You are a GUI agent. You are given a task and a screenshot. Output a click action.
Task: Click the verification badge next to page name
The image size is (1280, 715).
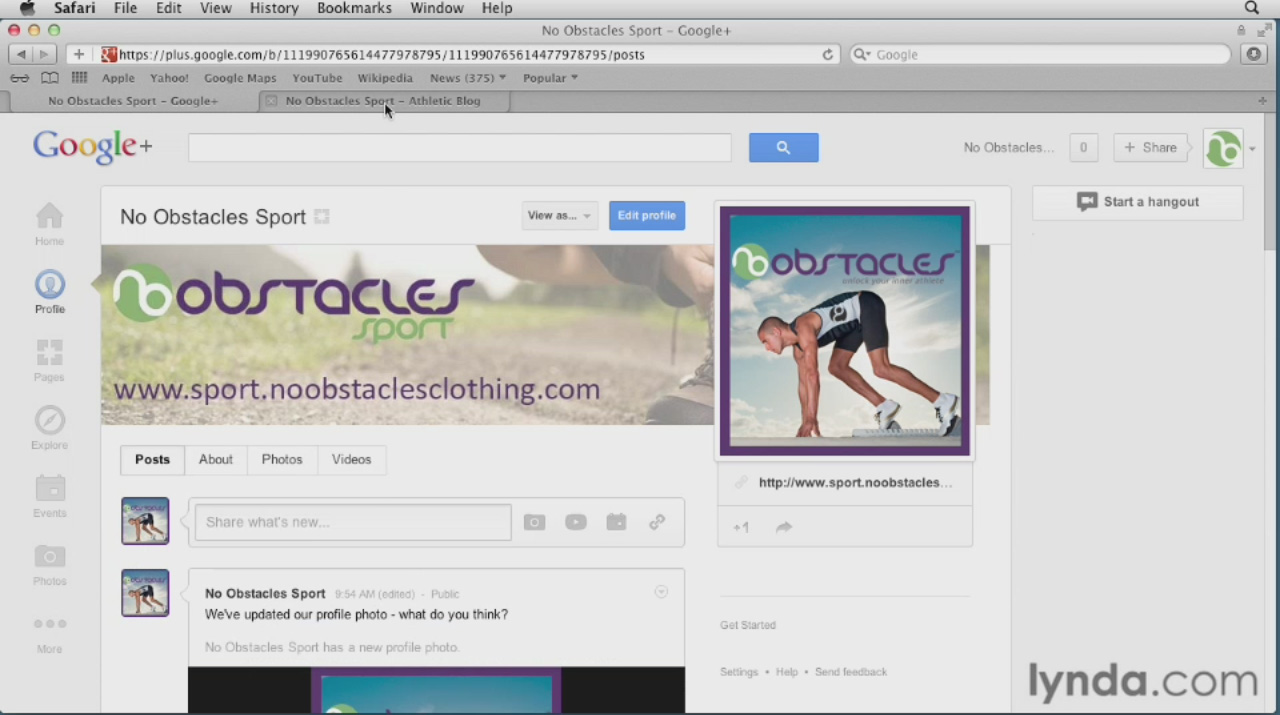[321, 216]
